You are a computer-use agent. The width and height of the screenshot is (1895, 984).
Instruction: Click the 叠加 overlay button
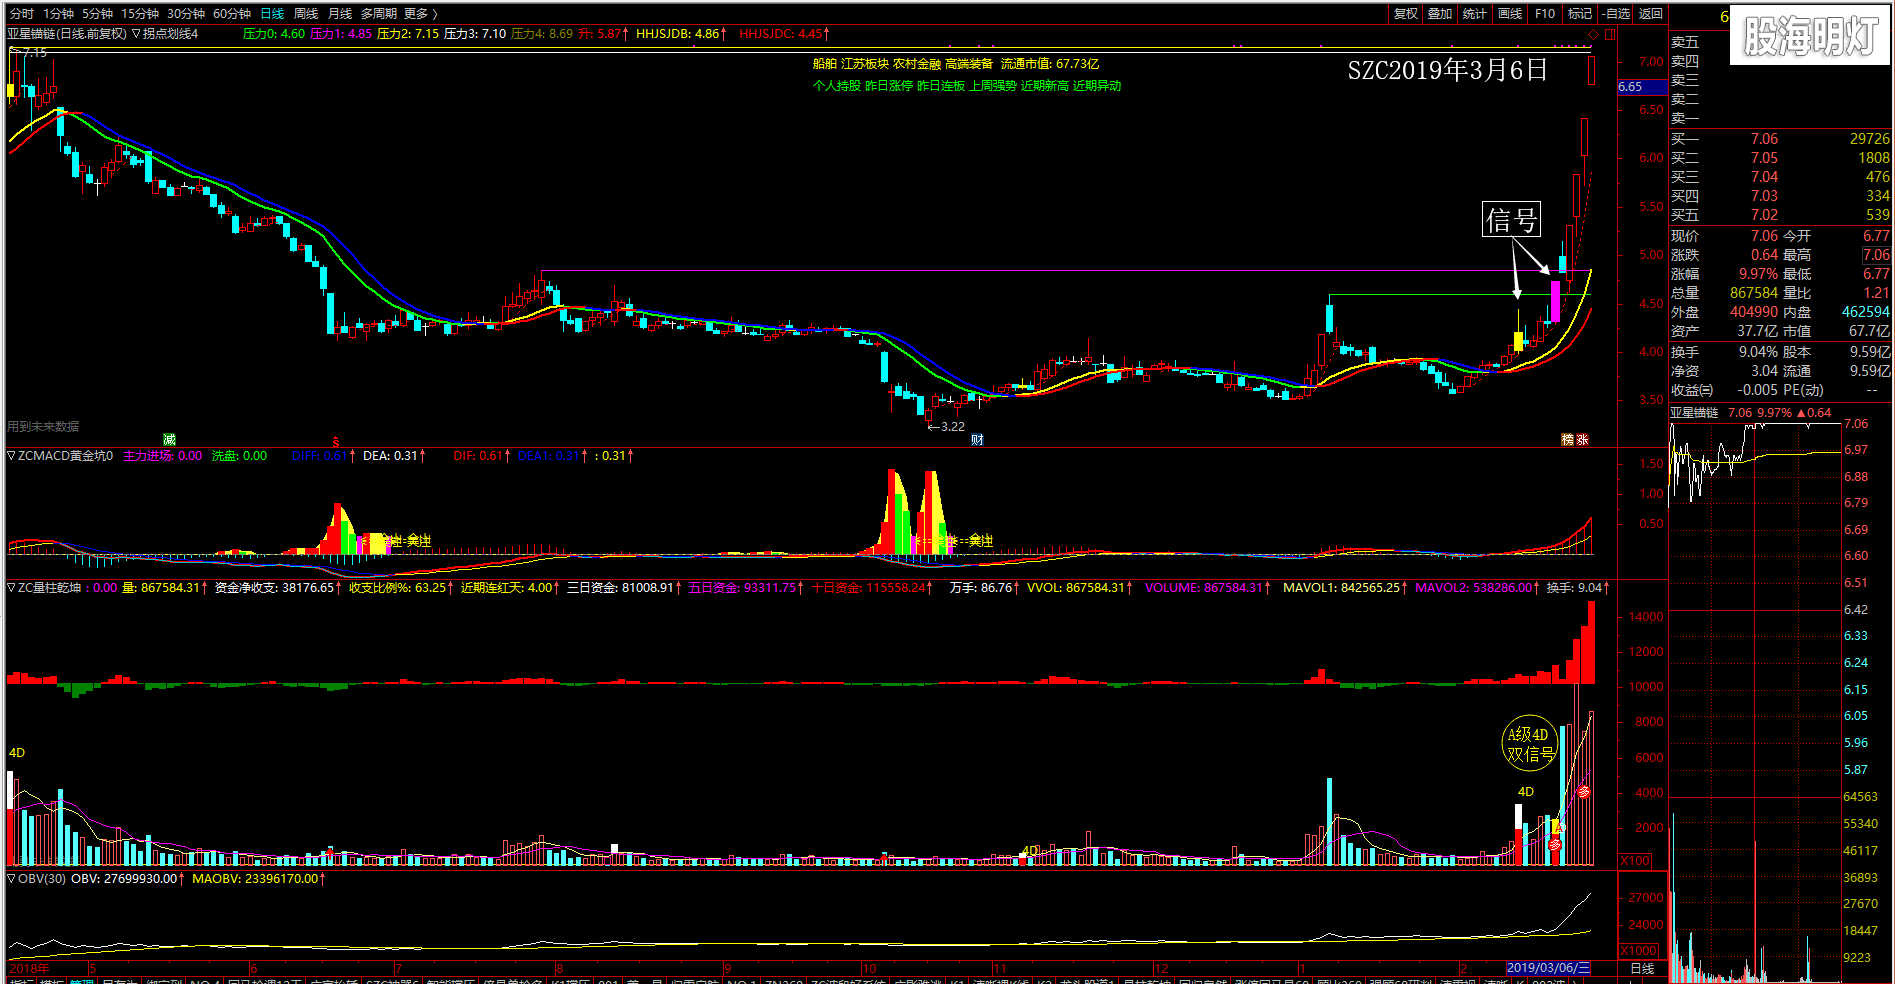[x=1440, y=13]
